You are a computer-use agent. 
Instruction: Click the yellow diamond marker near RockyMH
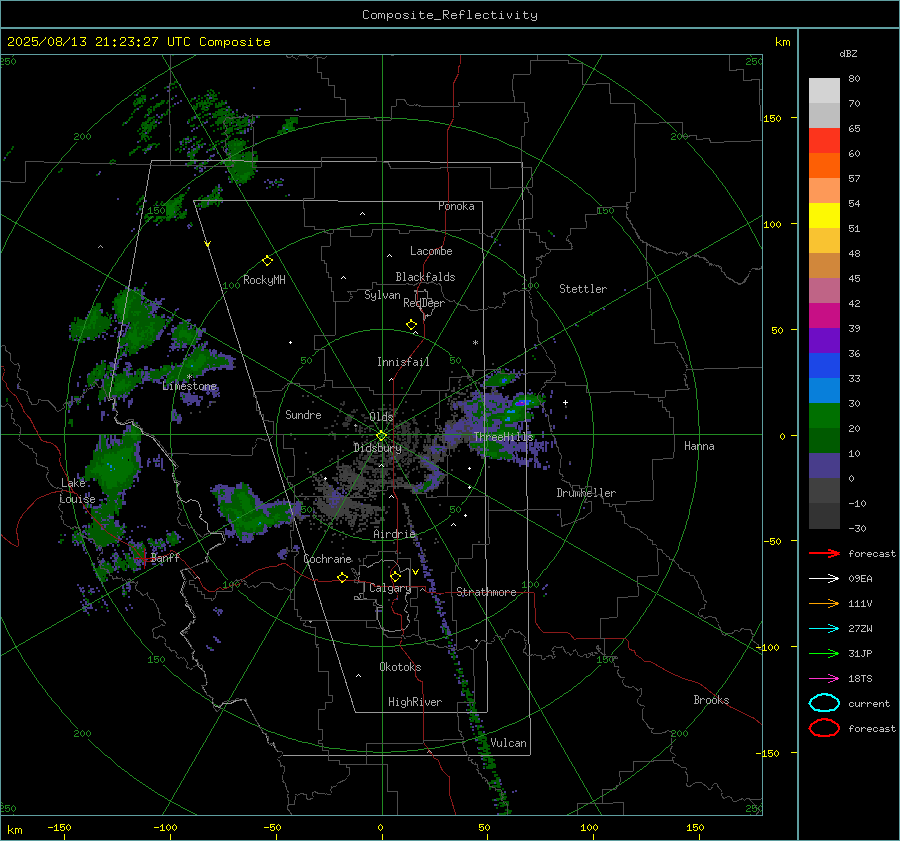[267, 261]
